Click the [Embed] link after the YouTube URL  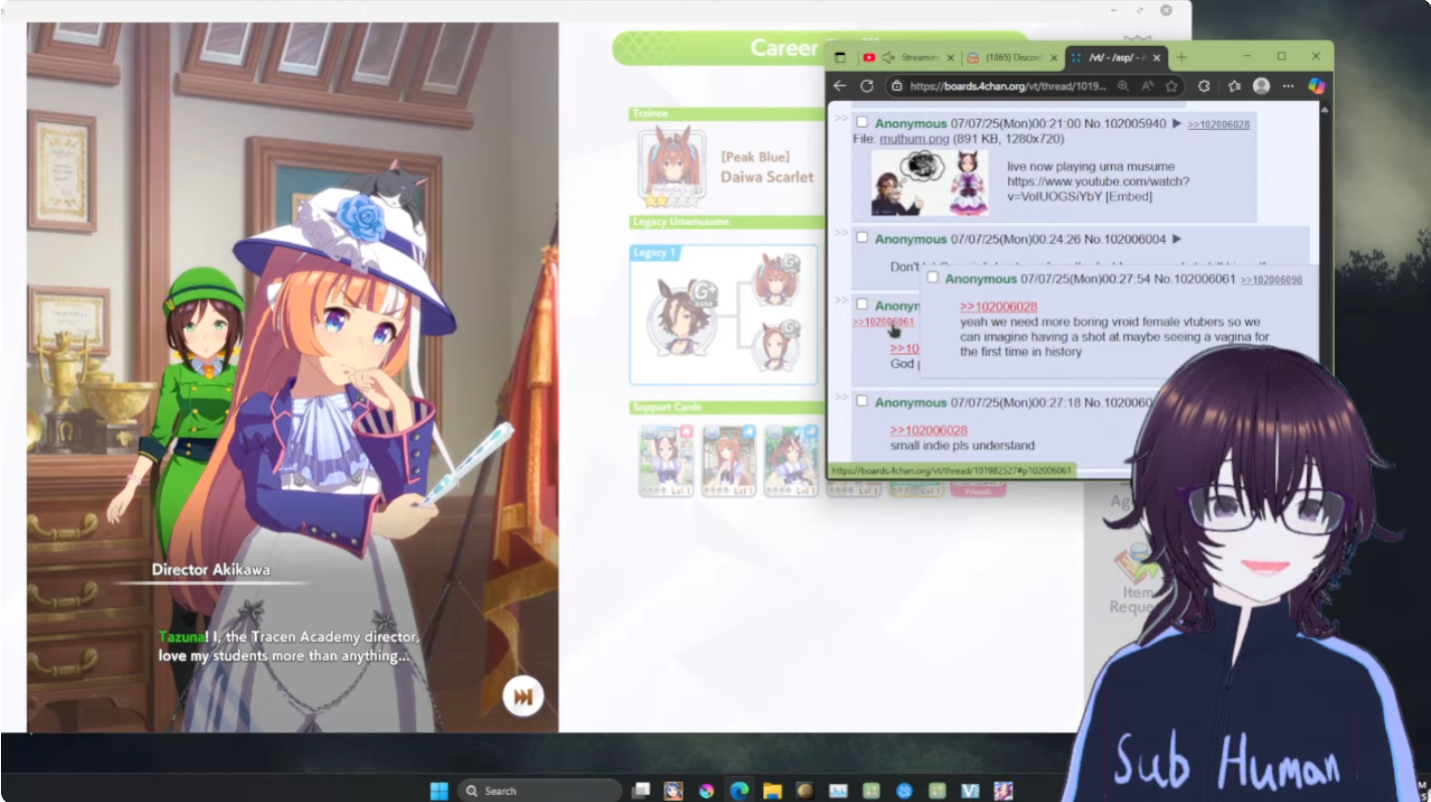pyautogui.click(x=1129, y=197)
